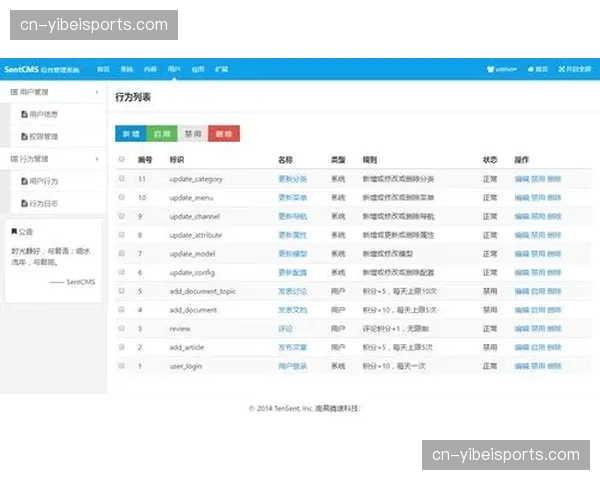Select the active 用户 navigation item
This screenshot has width=600, height=480.
[174, 69]
